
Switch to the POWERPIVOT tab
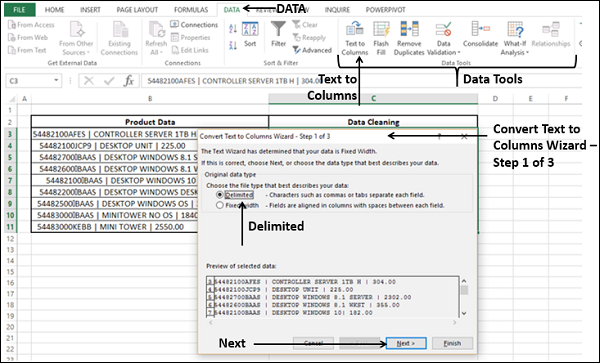pyautogui.click(x=385, y=10)
